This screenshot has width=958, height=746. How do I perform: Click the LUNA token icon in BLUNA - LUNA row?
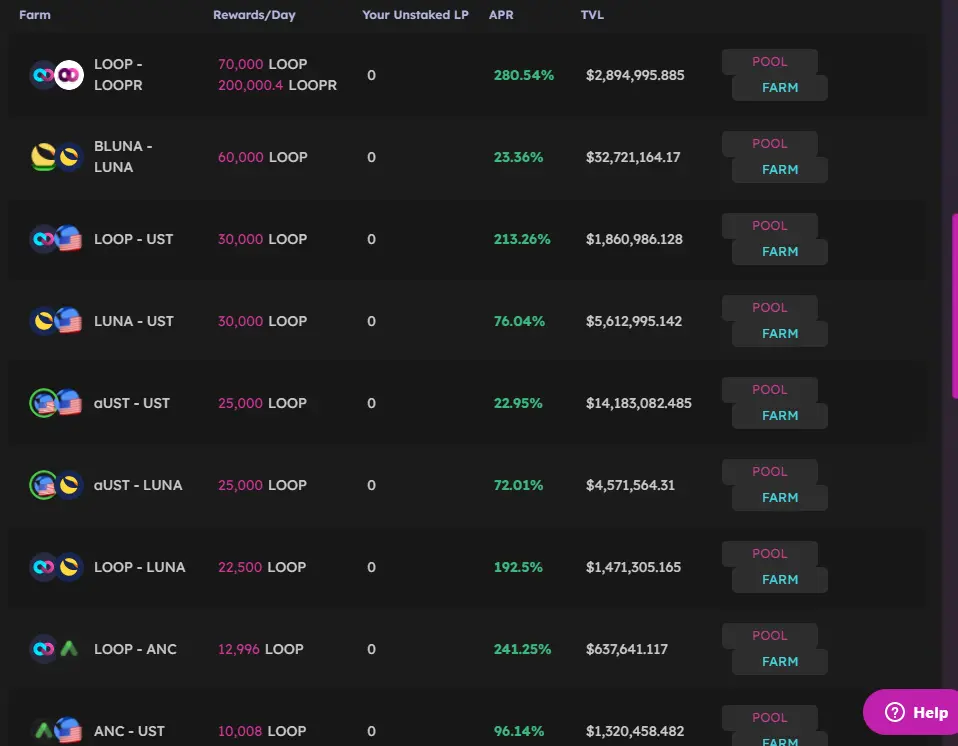tap(69, 157)
